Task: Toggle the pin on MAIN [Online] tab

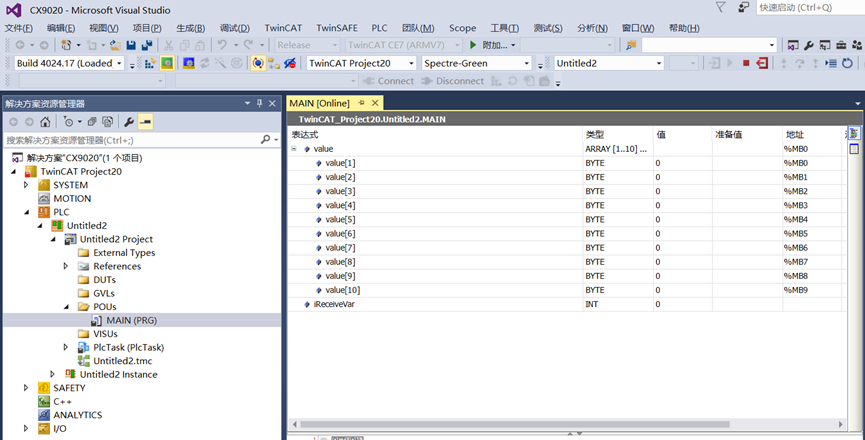Action: click(x=362, y=103)
